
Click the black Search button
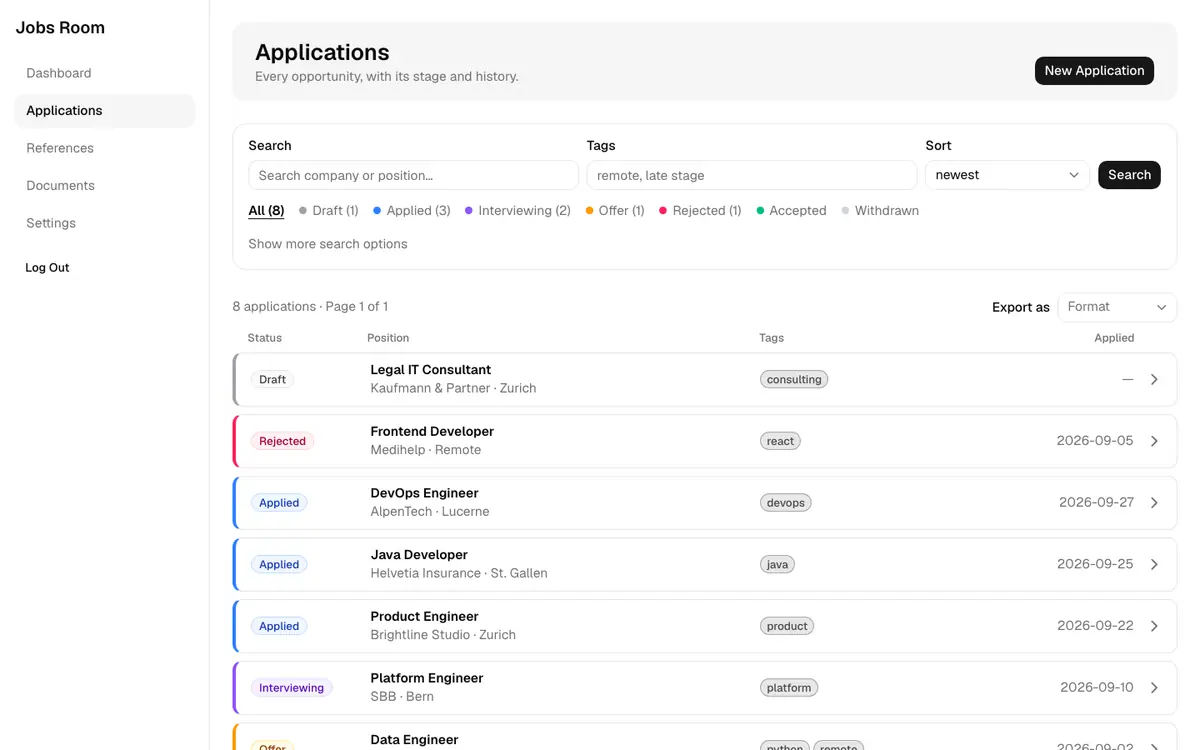coord(1129,175)
